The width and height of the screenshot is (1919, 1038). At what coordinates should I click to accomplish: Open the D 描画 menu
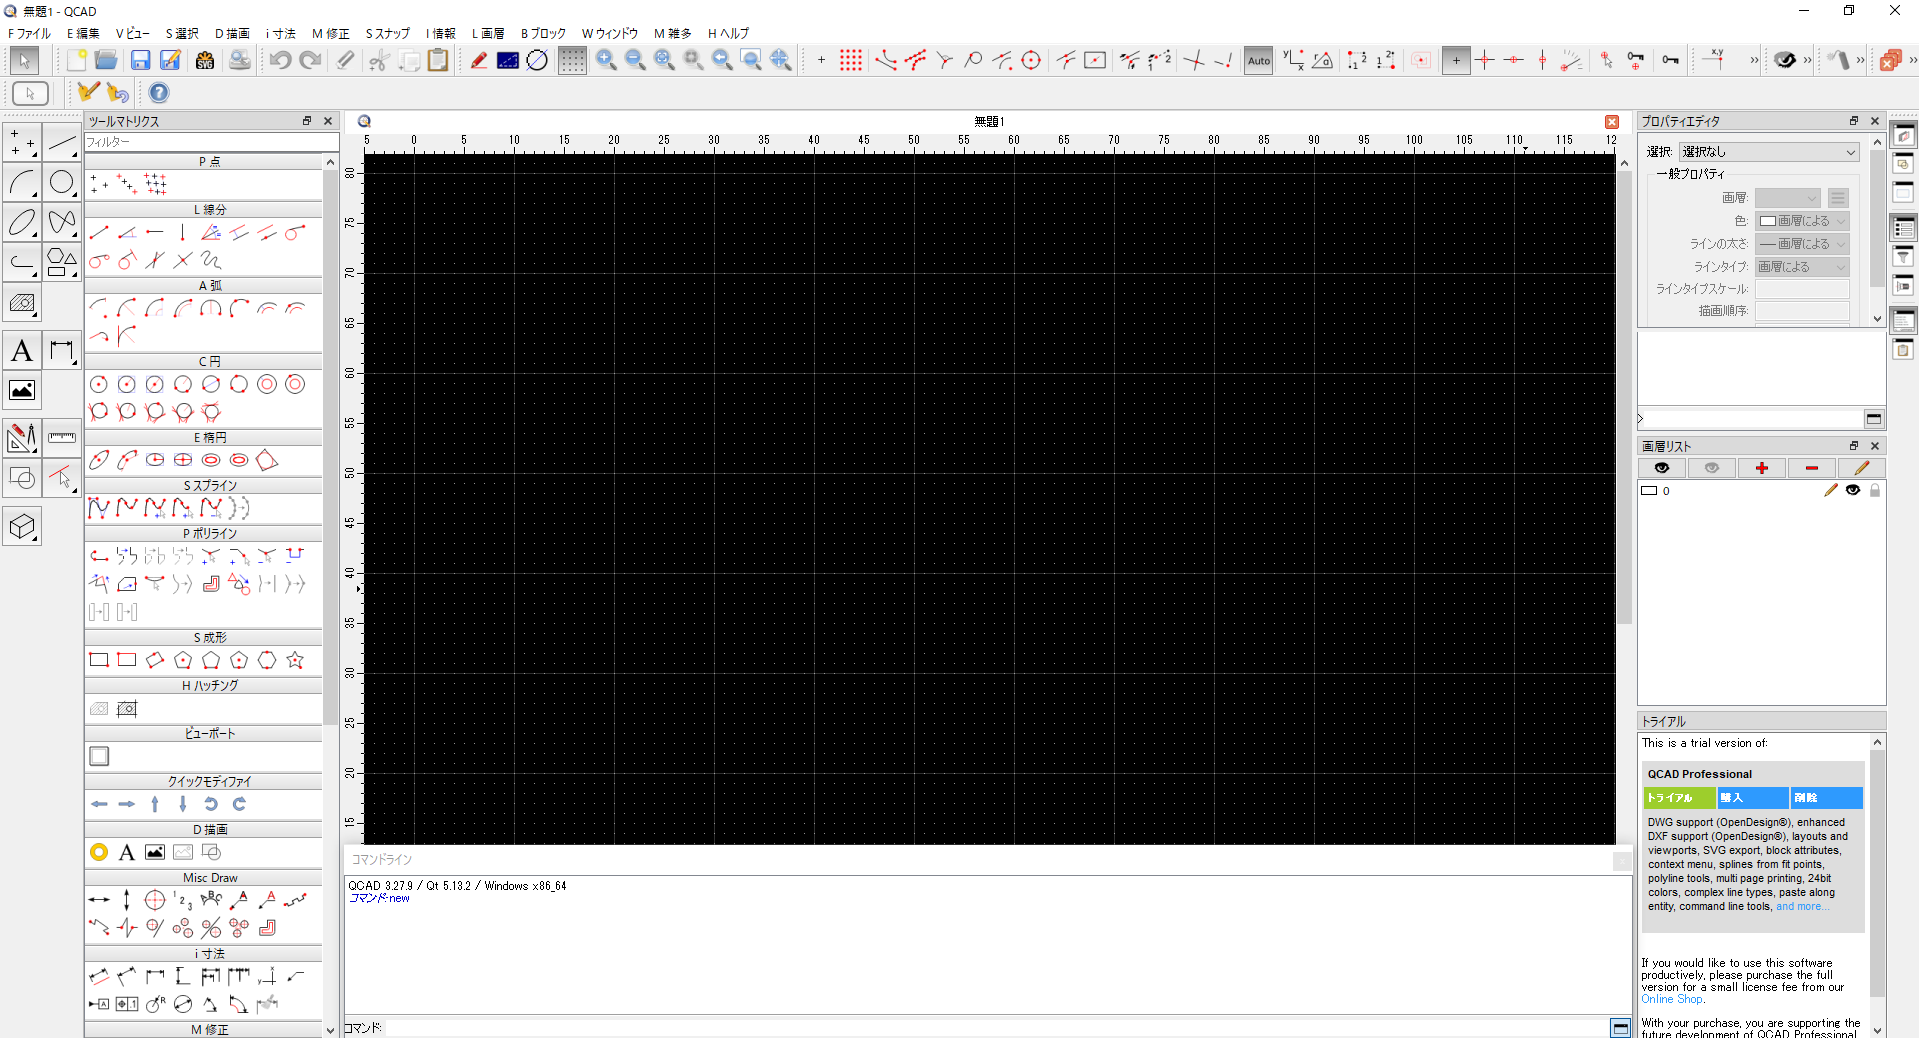pyautogui.click(x=232, y=33)
